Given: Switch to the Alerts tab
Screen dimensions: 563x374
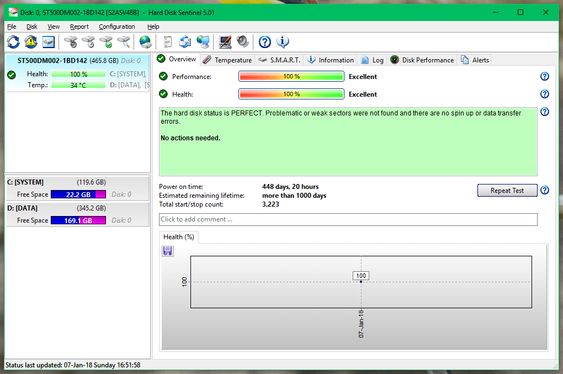Looking at the screenshot, I should 475,60.
